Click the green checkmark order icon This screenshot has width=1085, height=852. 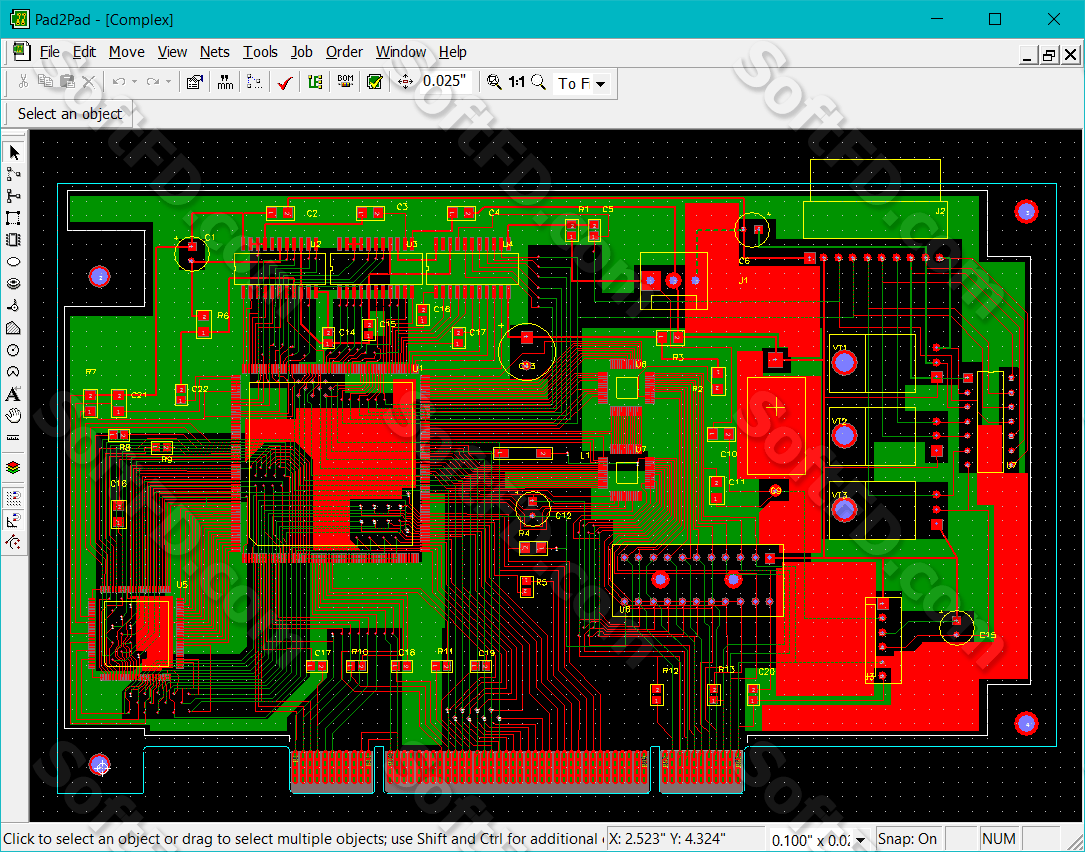[x=375, y=82]
